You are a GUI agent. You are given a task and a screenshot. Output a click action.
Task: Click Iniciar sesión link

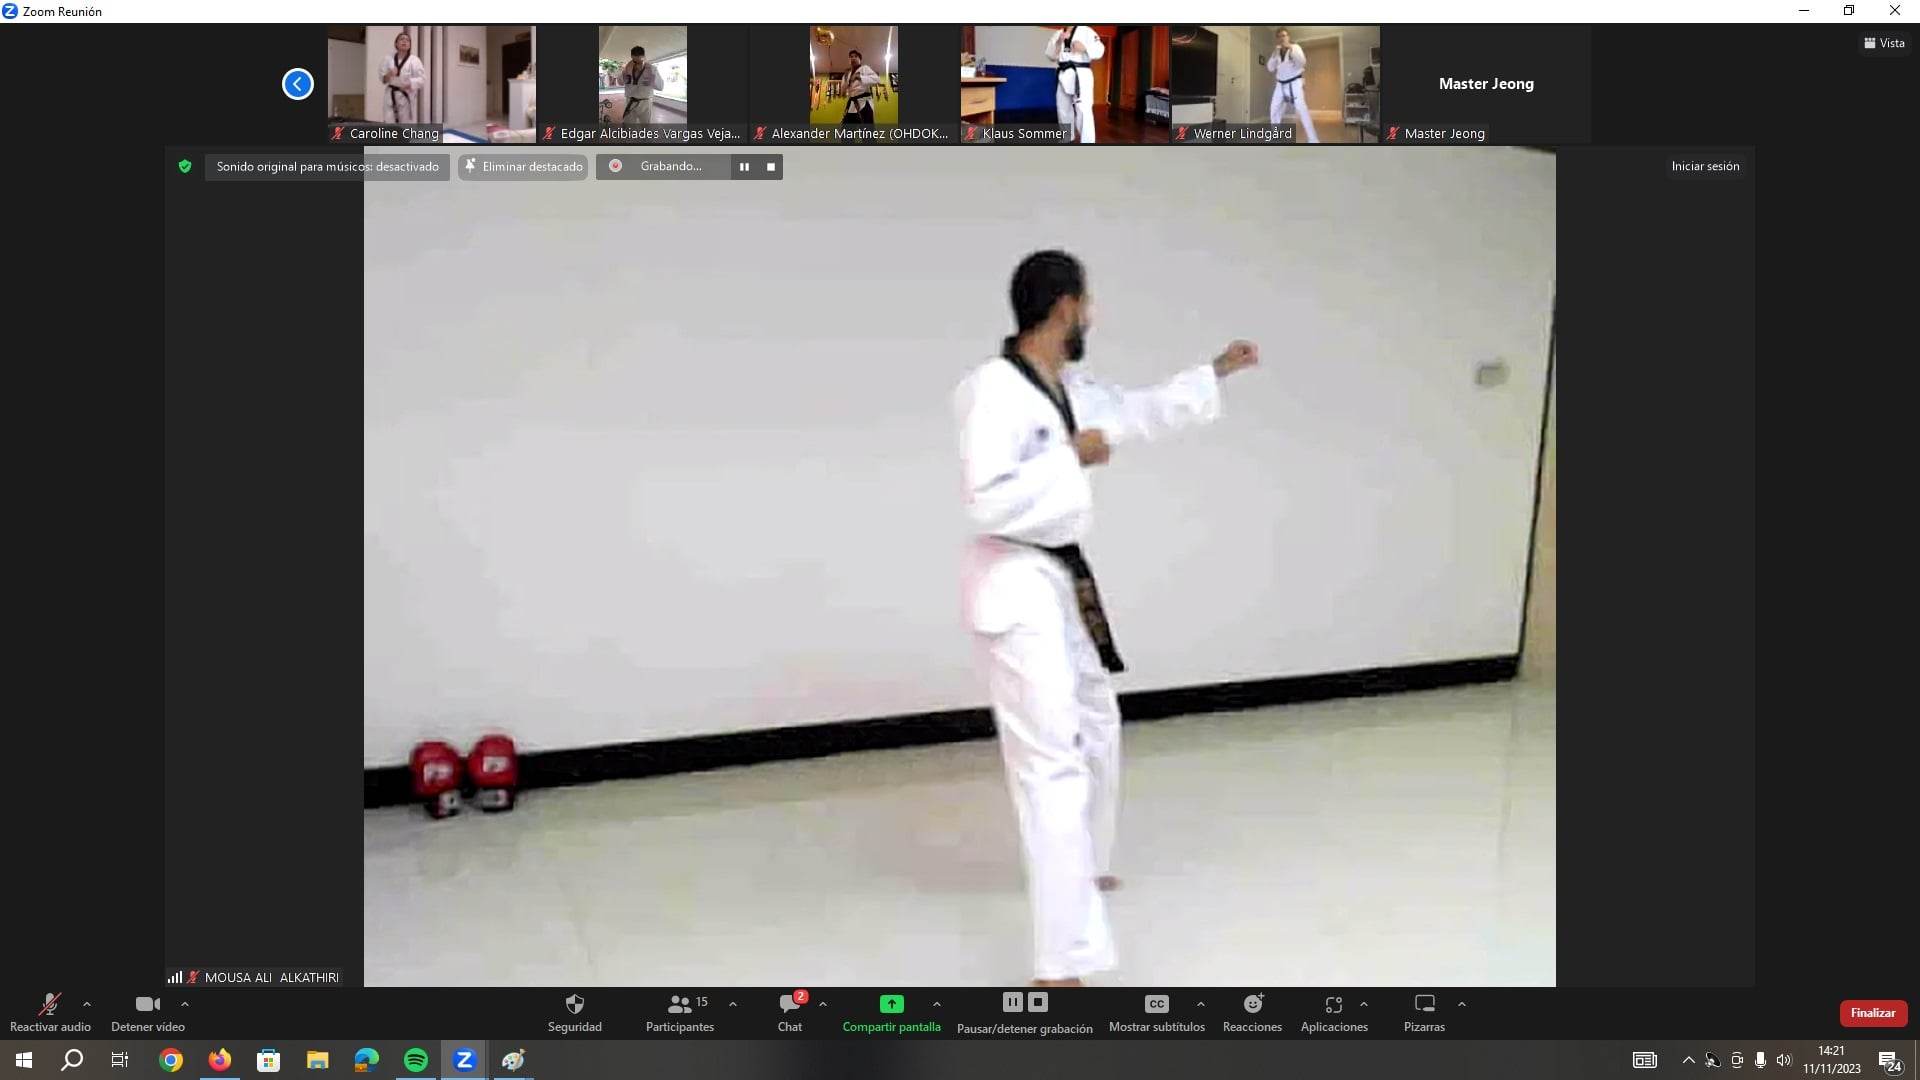pos(1705,166)
